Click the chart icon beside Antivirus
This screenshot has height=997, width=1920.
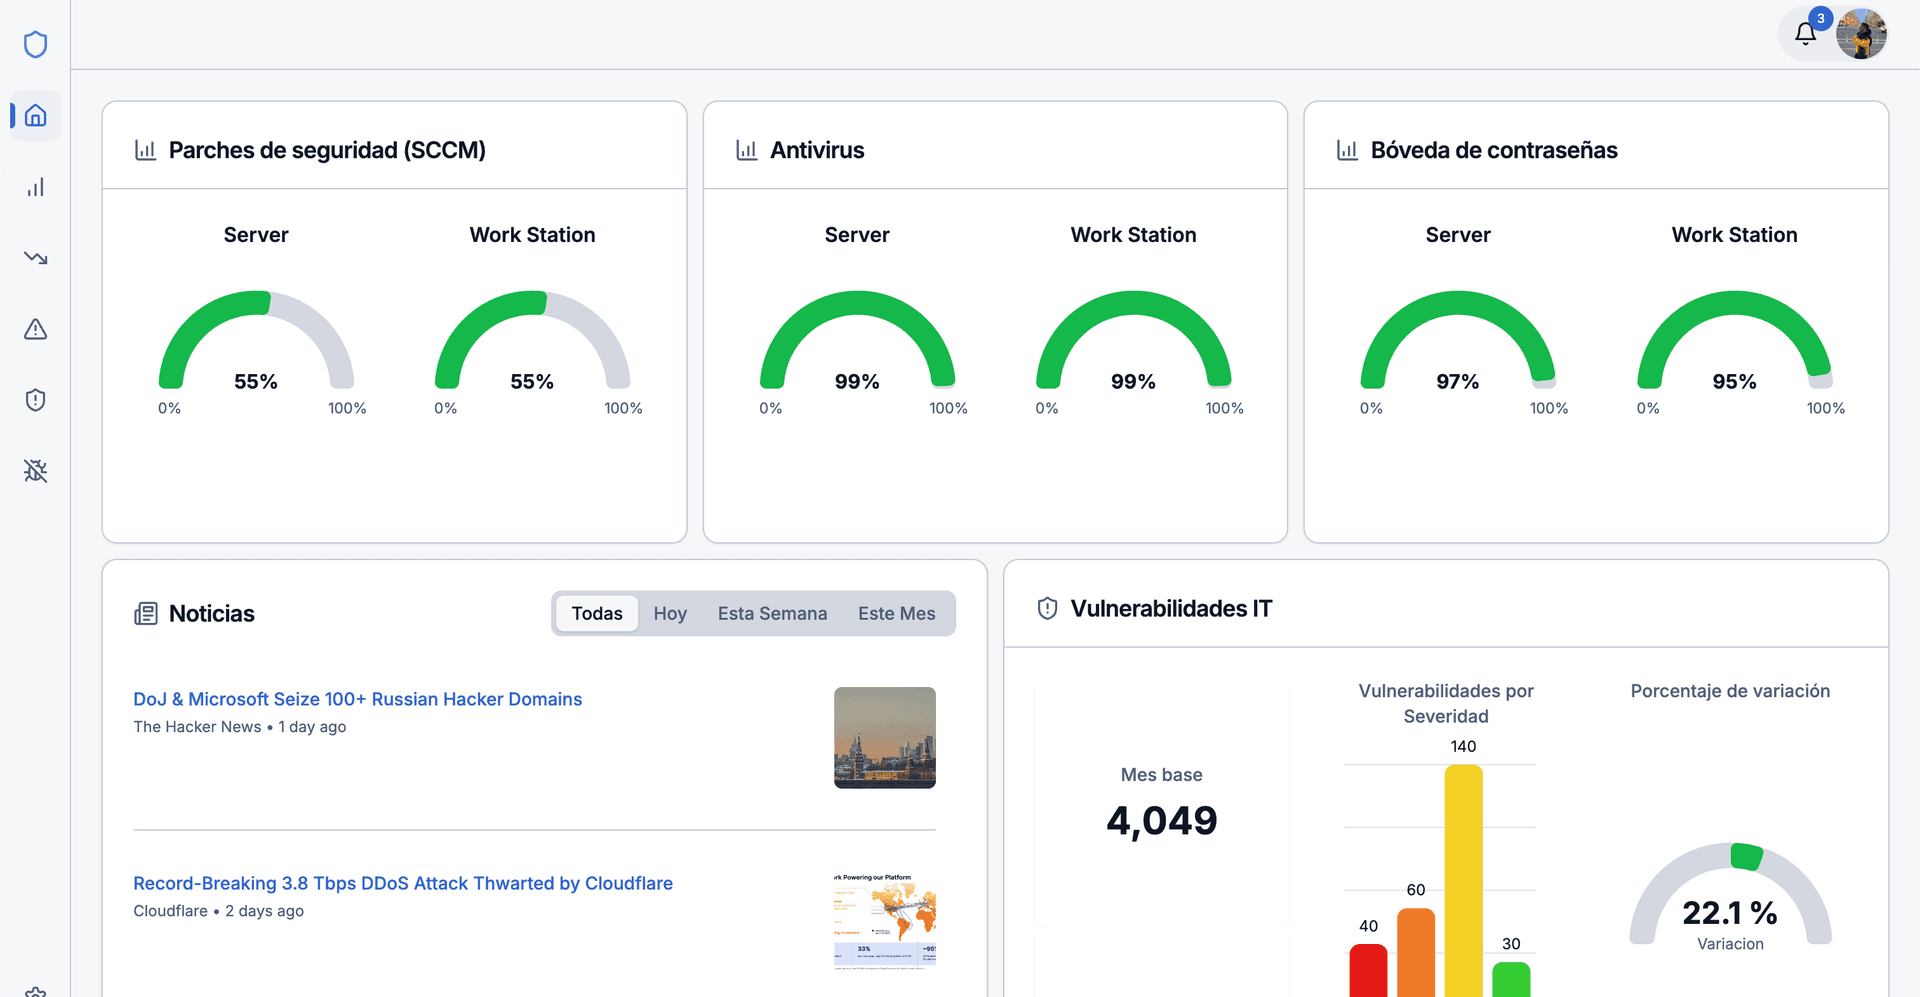[746, 150]
